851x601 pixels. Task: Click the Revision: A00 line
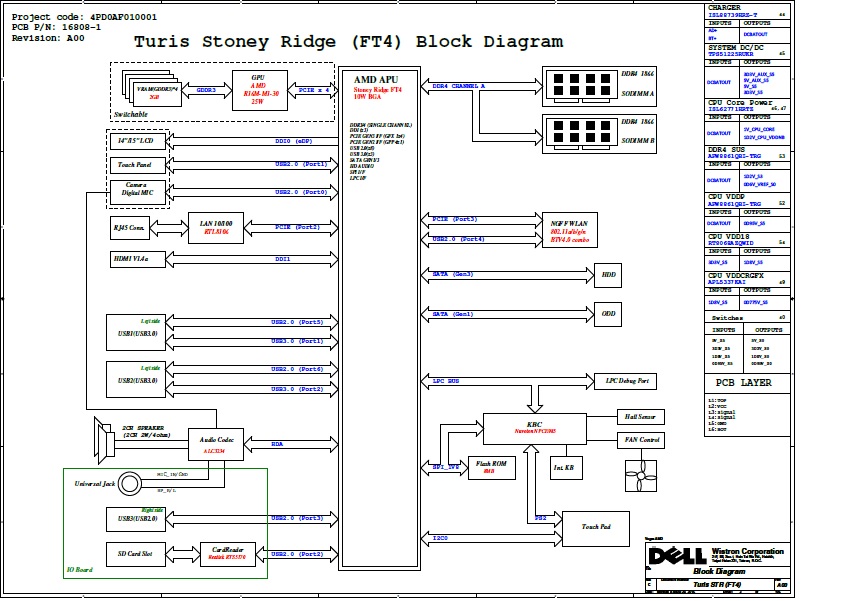pos(48,38)
